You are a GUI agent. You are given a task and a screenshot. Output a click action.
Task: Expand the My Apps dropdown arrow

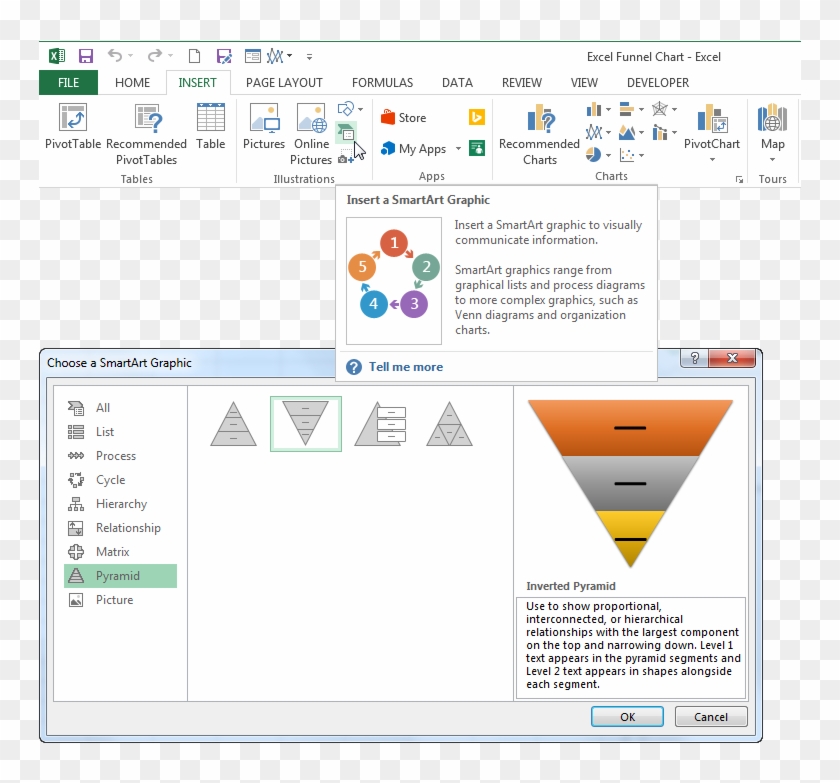pyautogui.click(x=458, y=148)
